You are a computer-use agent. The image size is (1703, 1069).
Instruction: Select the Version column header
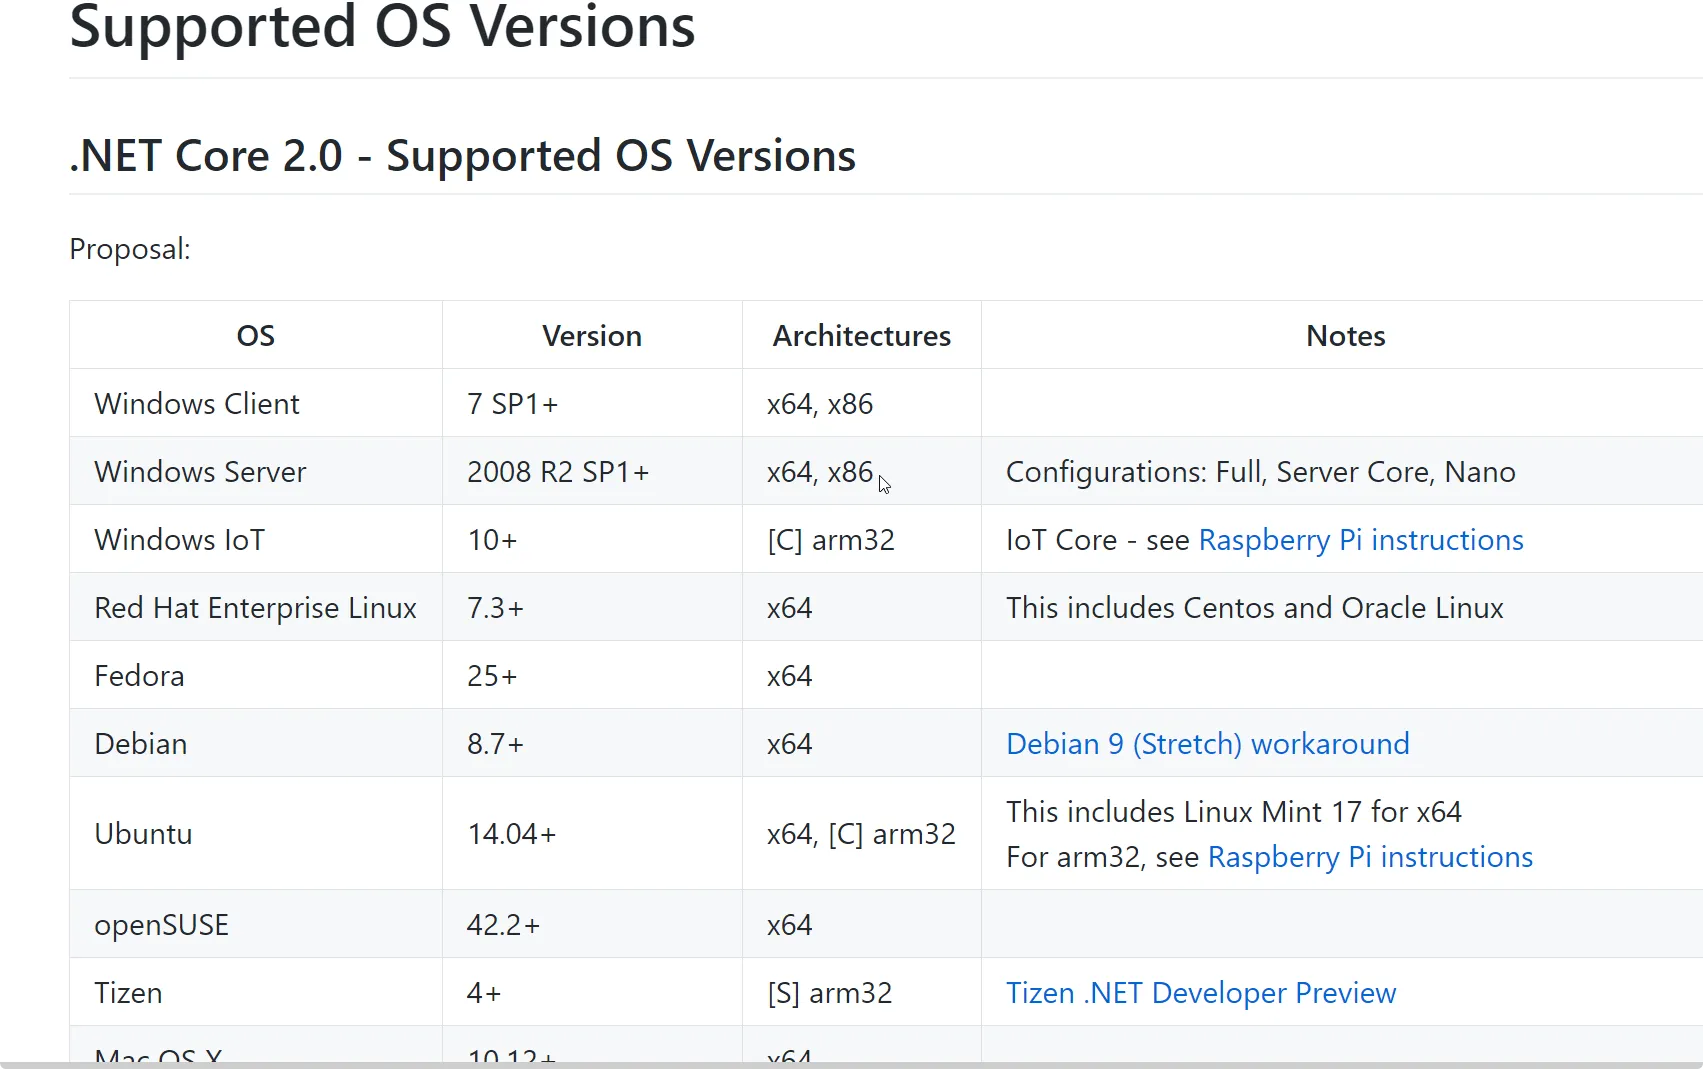tap(591, 336)
